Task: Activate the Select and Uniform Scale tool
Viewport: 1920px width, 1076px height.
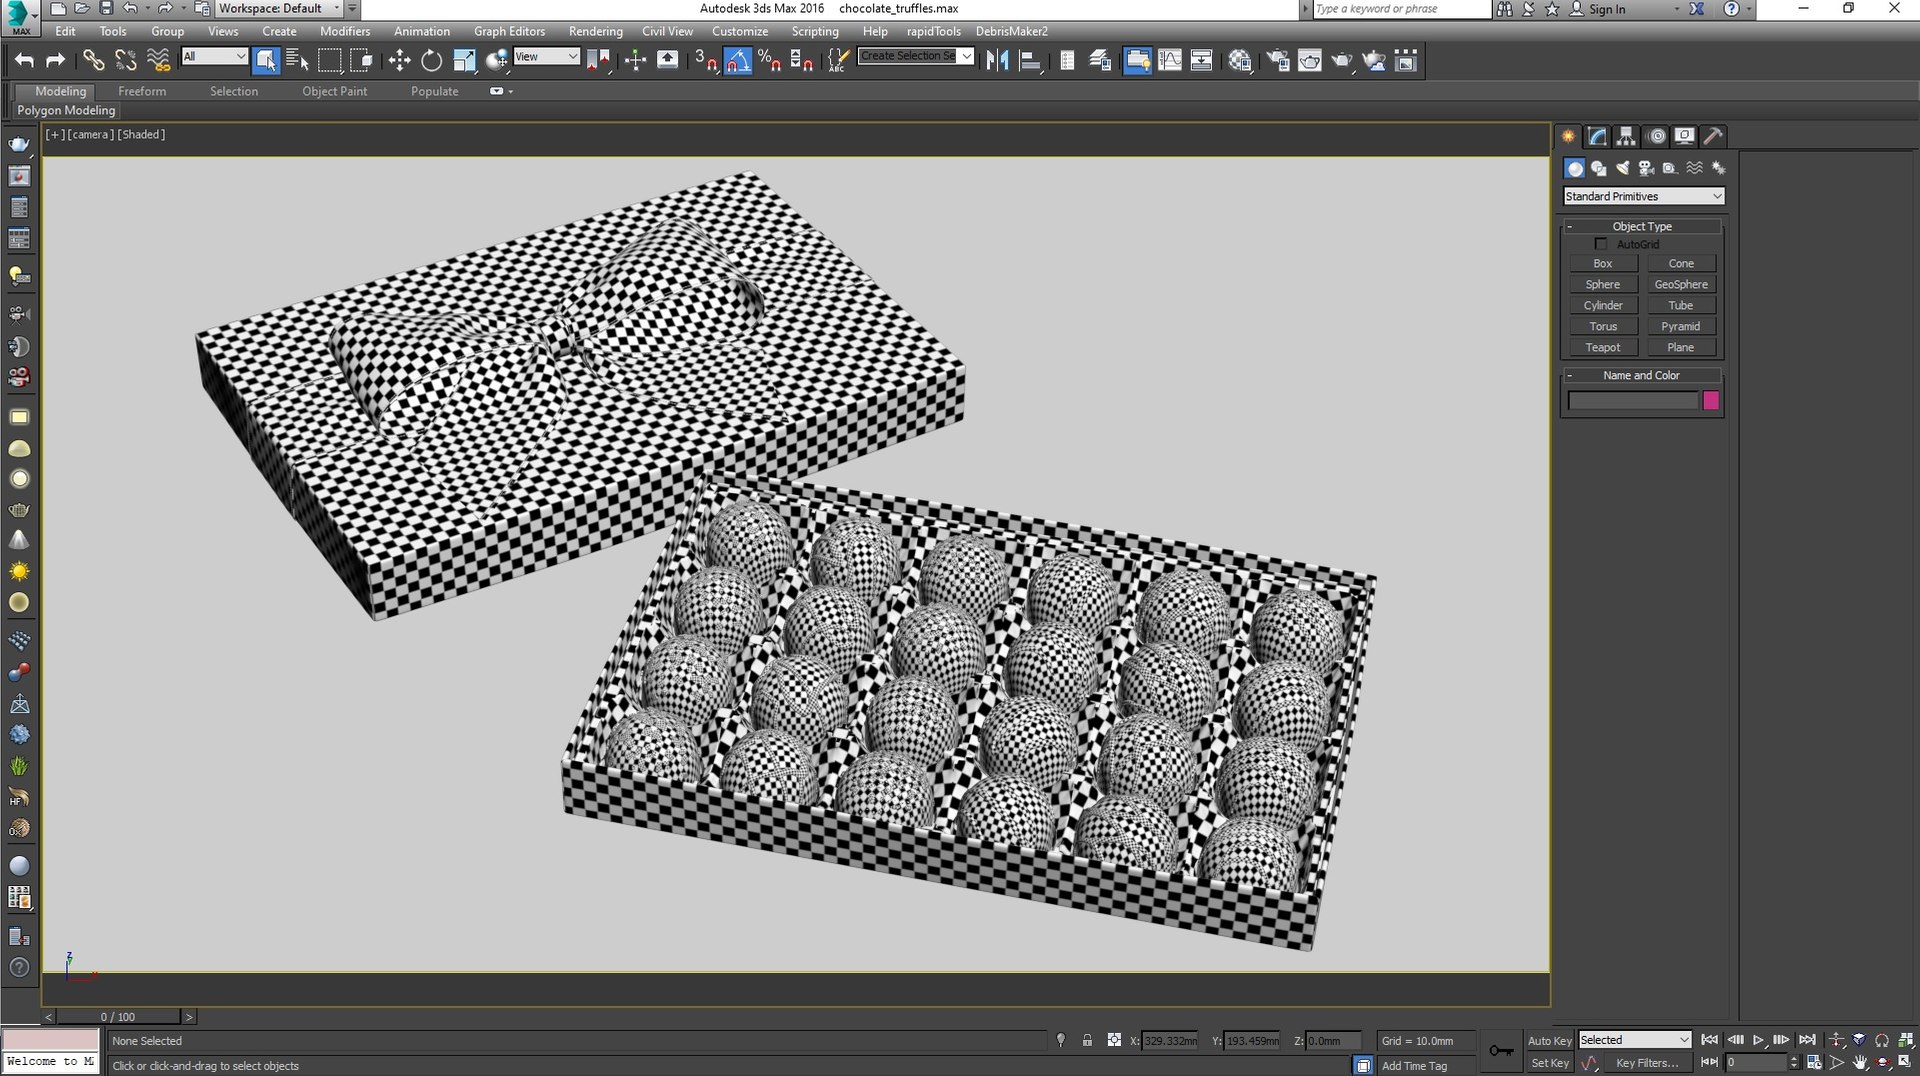Action: [464, 61]
